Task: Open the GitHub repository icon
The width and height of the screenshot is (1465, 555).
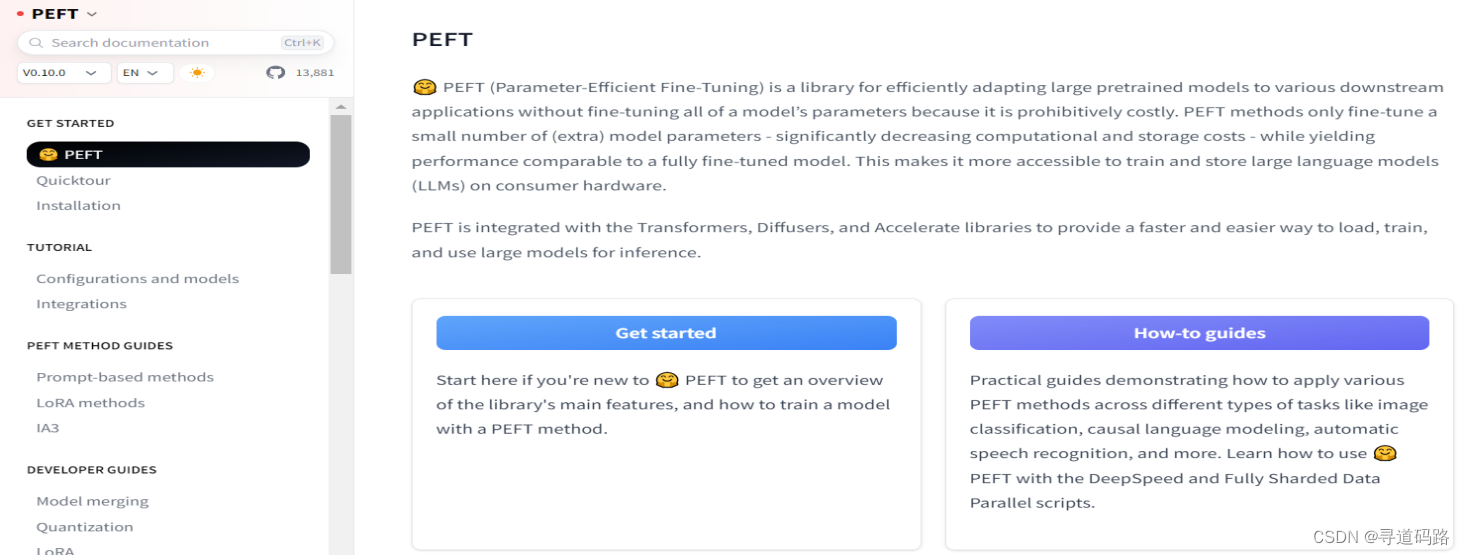Action: point(275,73)
